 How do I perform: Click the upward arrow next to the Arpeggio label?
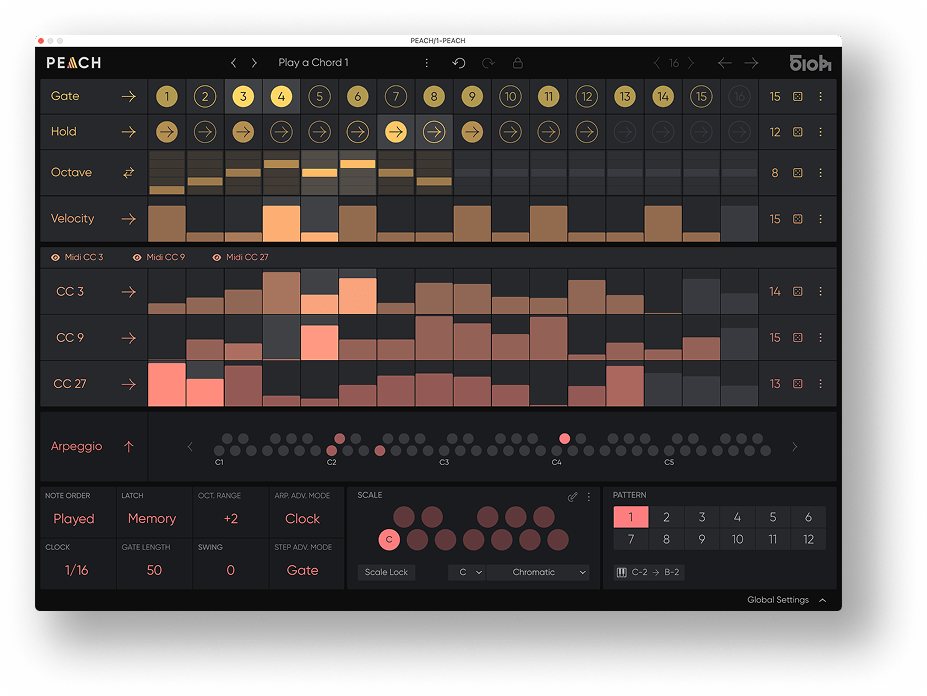click(x=128, y=446)
